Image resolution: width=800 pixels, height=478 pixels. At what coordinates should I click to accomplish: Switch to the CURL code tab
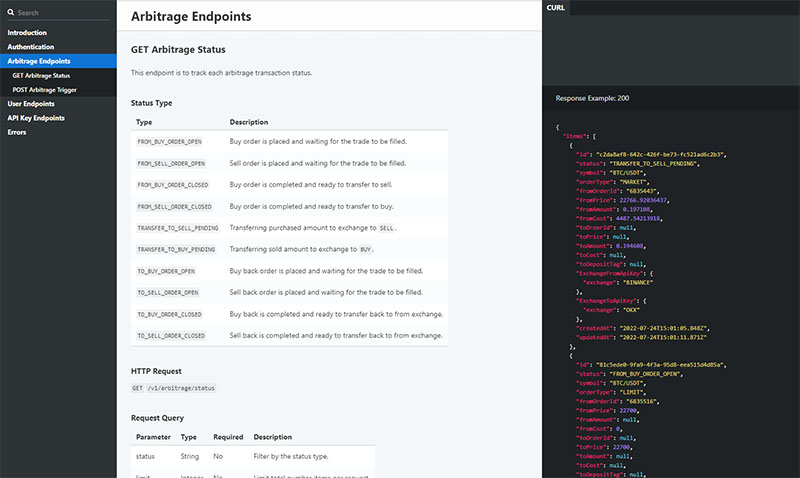point(556,7)
